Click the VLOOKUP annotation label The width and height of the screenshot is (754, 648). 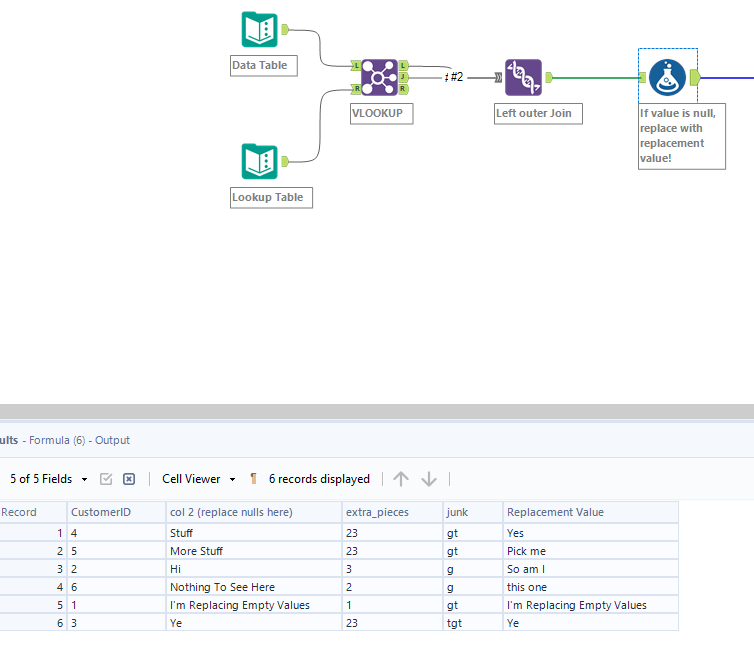pos(381,113)
